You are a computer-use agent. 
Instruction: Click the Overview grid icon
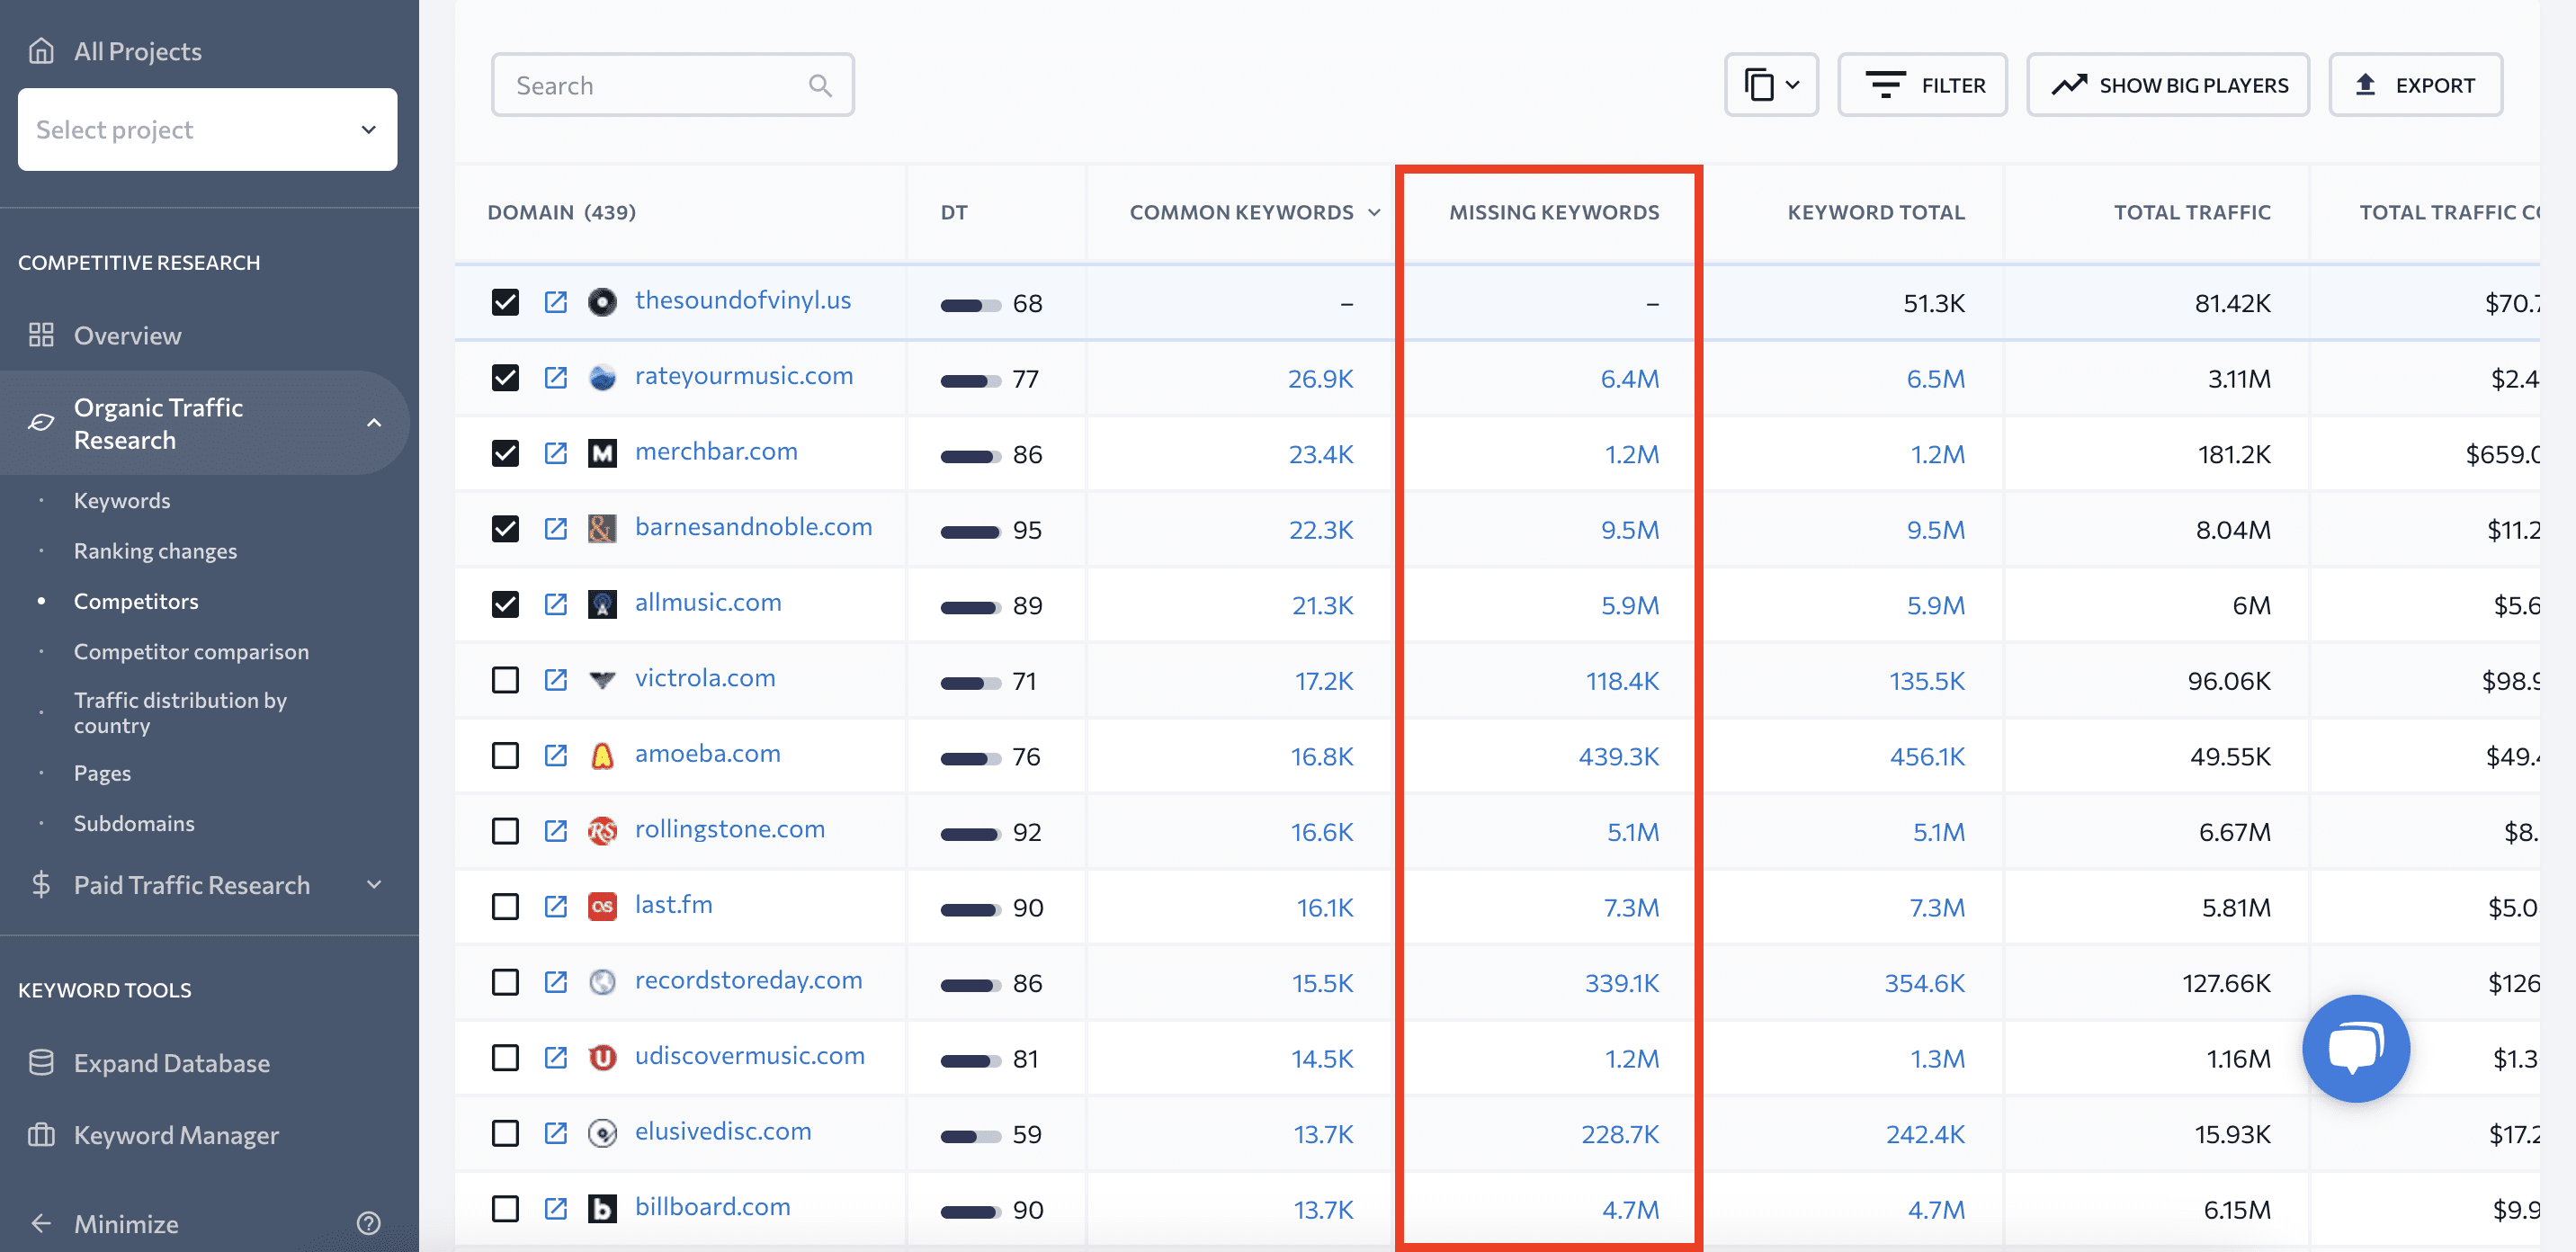point(41,335)
